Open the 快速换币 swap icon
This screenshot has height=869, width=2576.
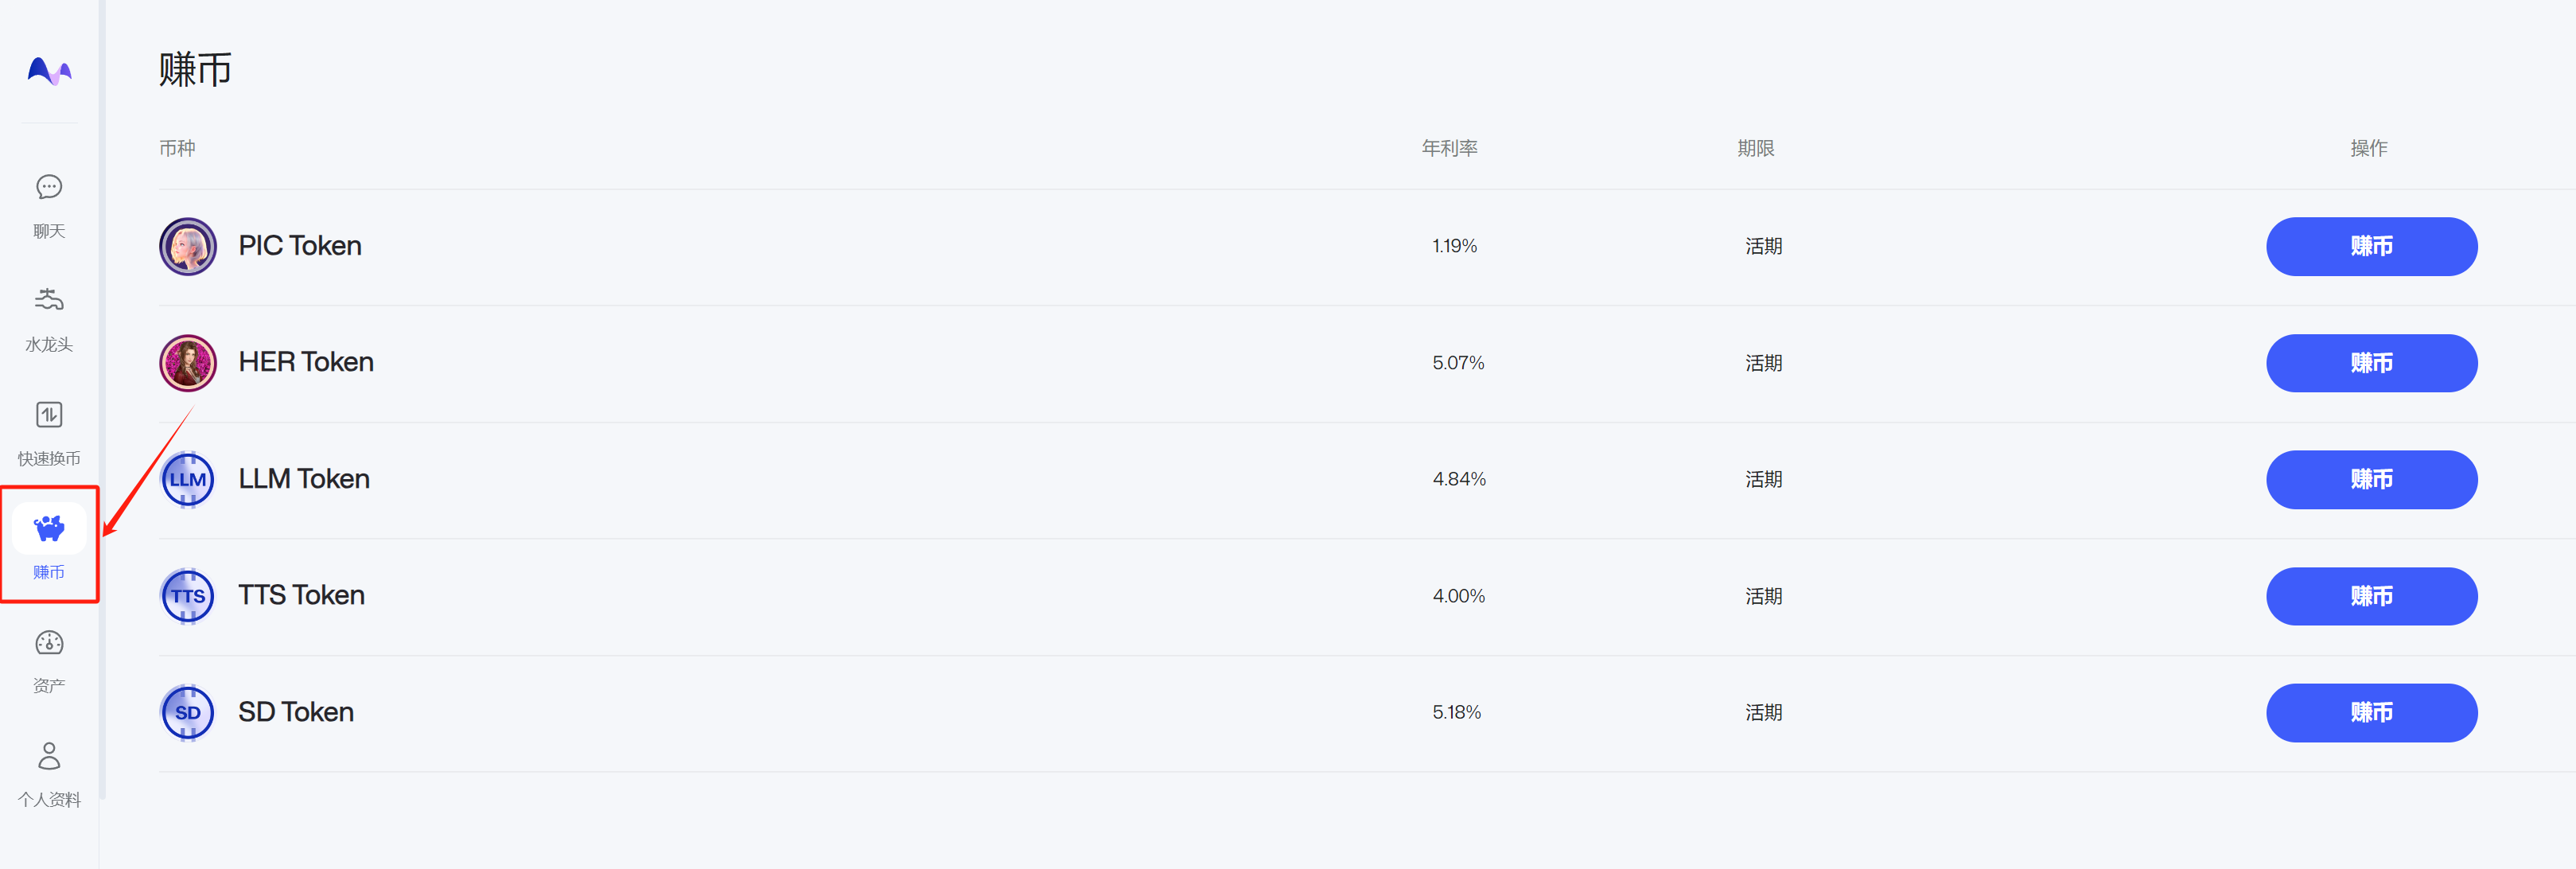tap(49, 414)
